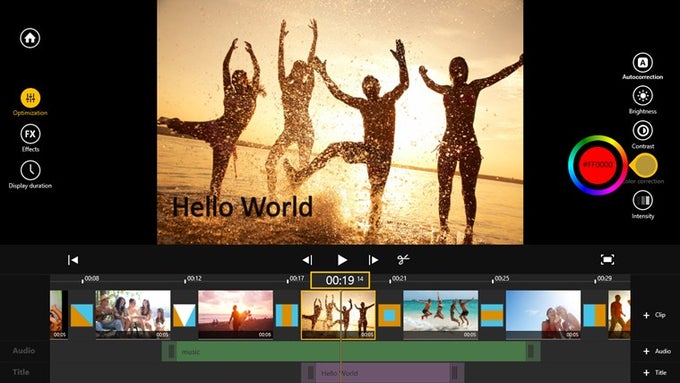680x383 pixels.
Task: Click the 00:21 ruler marker
Action: (399, 278)
